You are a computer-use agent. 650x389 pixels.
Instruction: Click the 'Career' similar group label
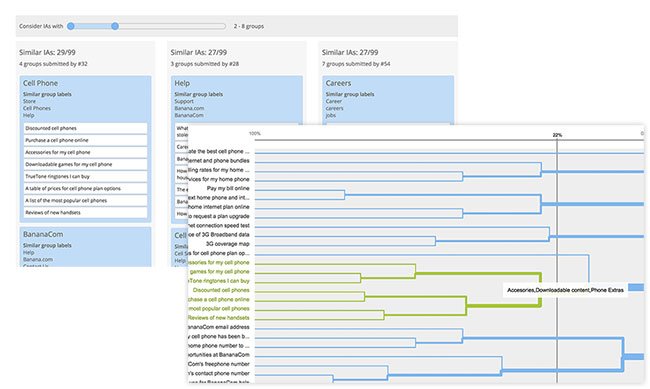(x=334, y=101)
